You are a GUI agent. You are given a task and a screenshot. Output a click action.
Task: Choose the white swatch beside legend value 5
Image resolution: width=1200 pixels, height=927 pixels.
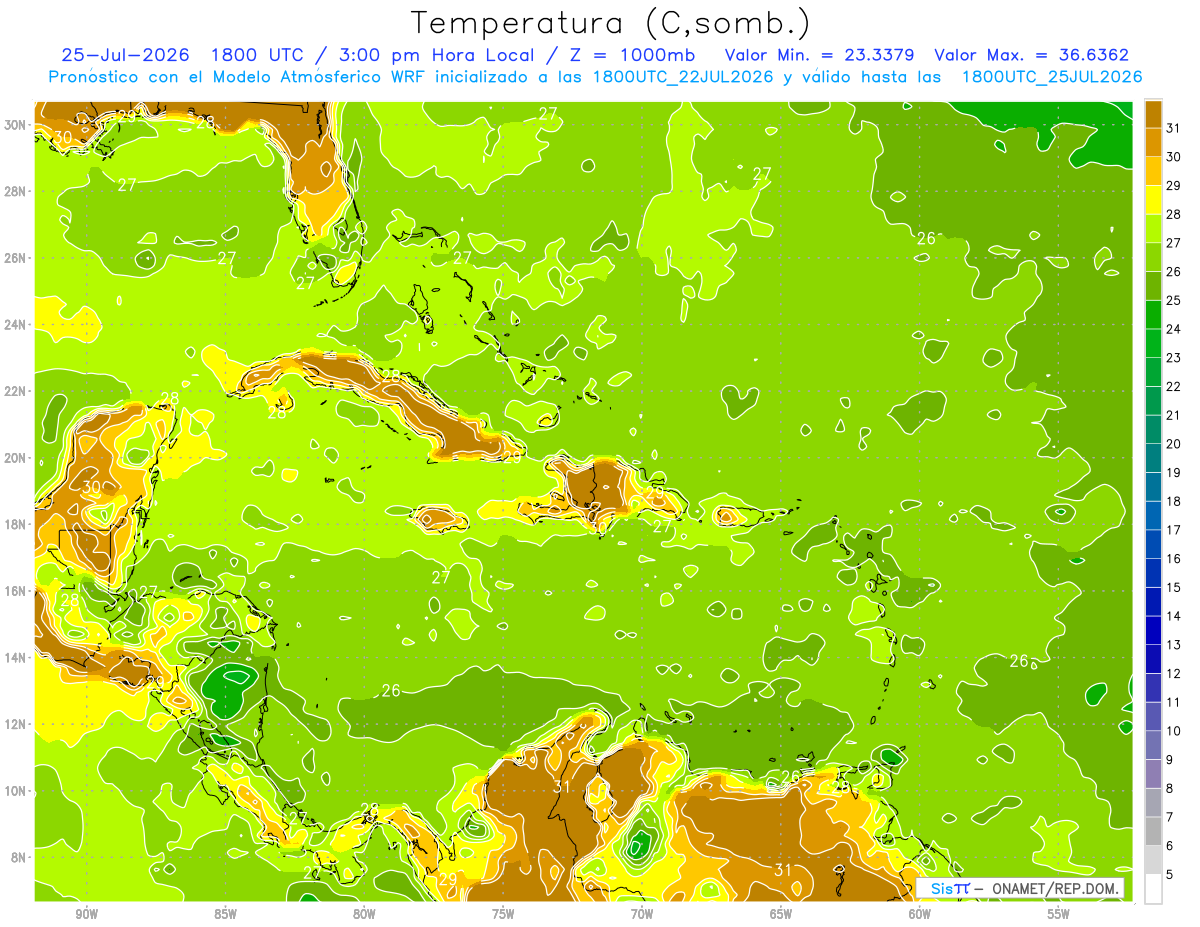click(x=1153, y=889)
